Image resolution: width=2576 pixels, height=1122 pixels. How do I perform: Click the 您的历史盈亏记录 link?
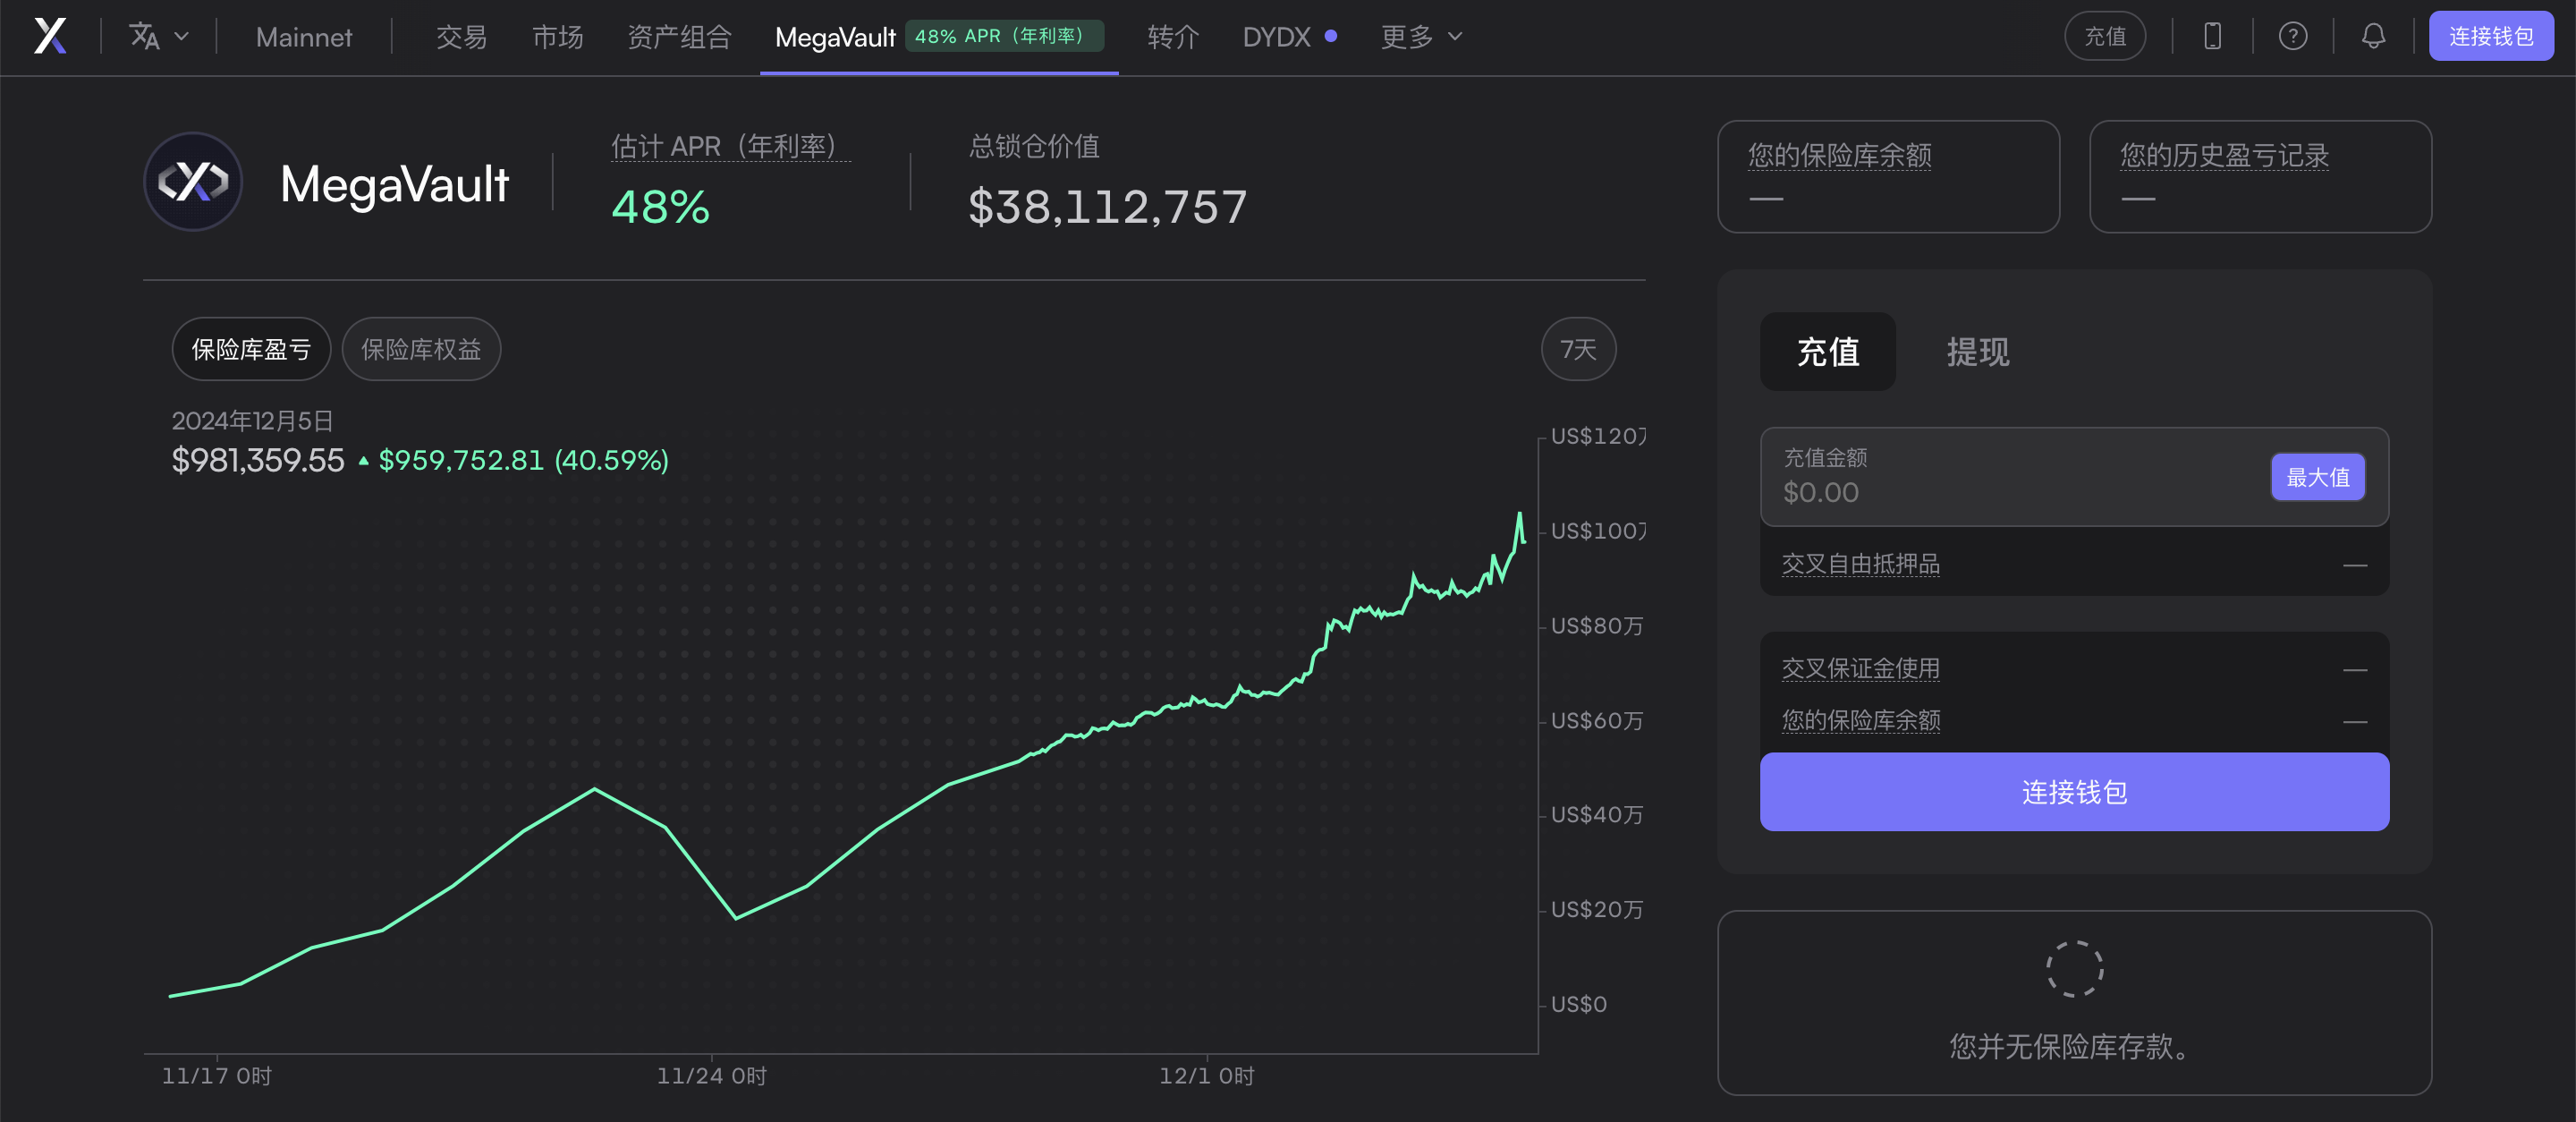[2222, 155]
